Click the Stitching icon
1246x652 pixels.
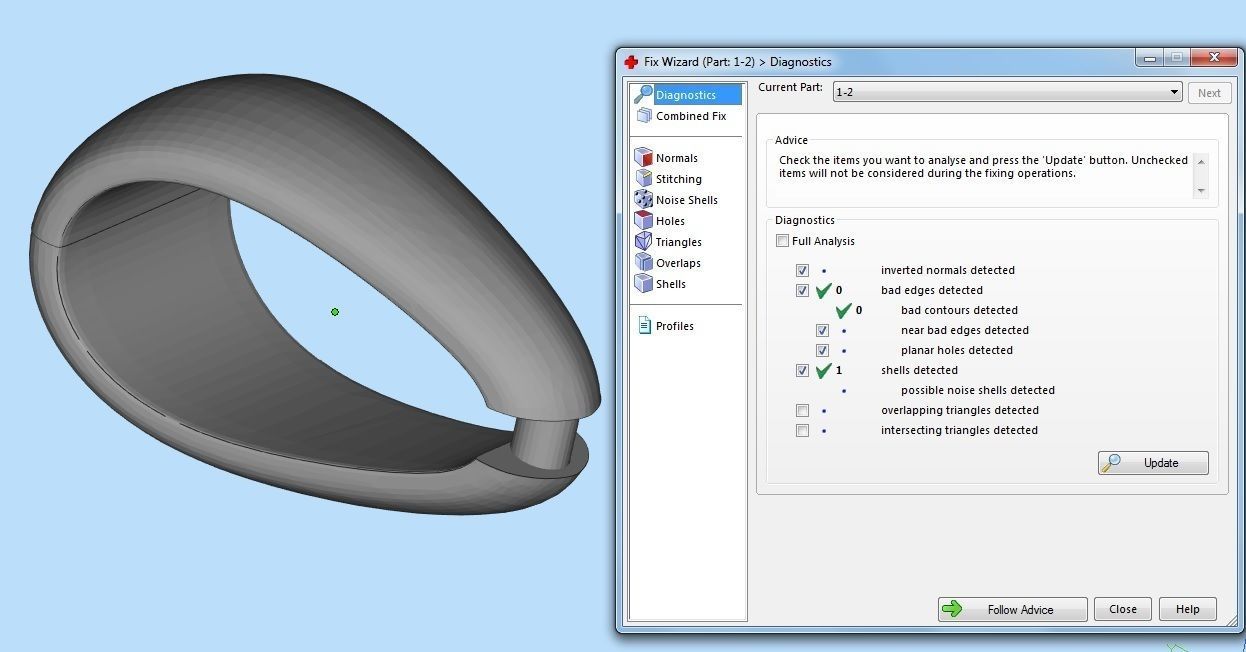(643, 179)
